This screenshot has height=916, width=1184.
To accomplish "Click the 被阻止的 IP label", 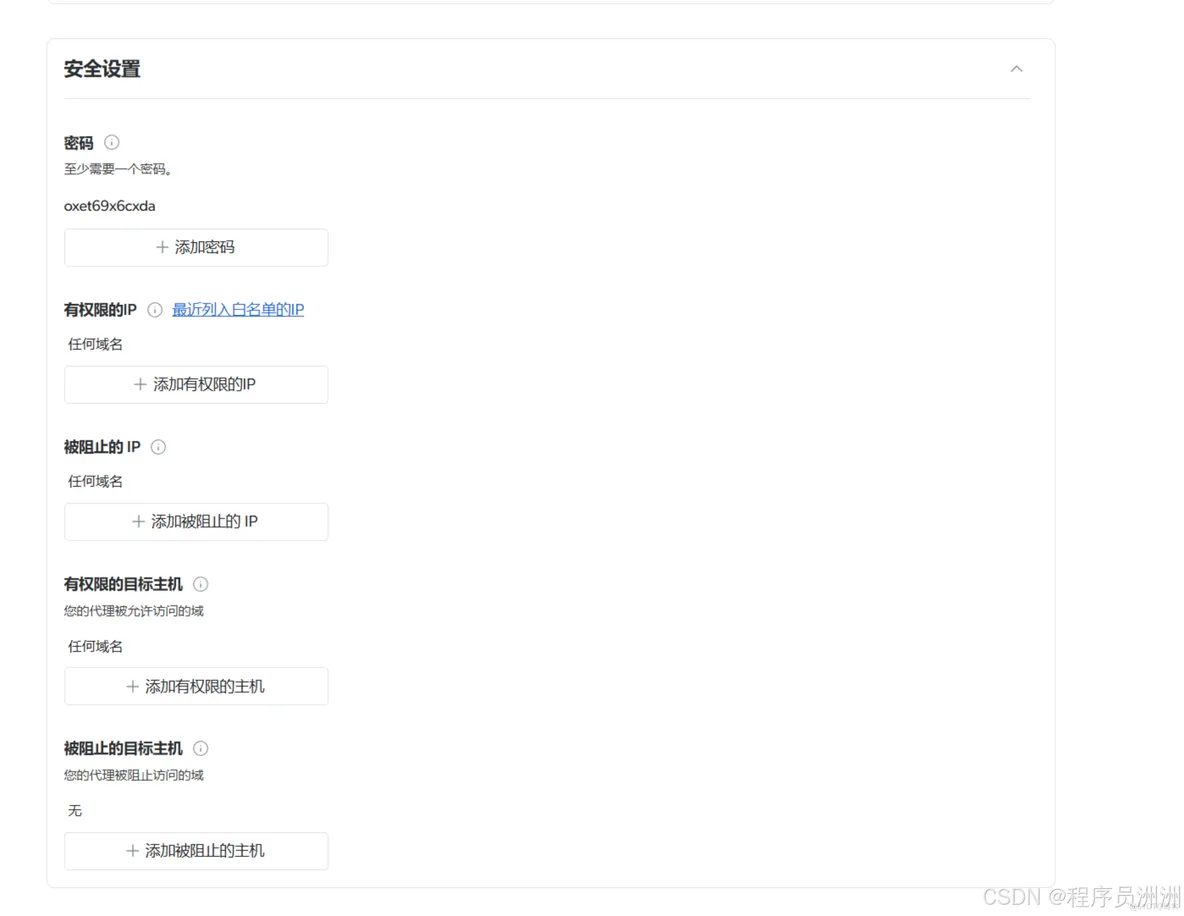I will tap(102, 447).
